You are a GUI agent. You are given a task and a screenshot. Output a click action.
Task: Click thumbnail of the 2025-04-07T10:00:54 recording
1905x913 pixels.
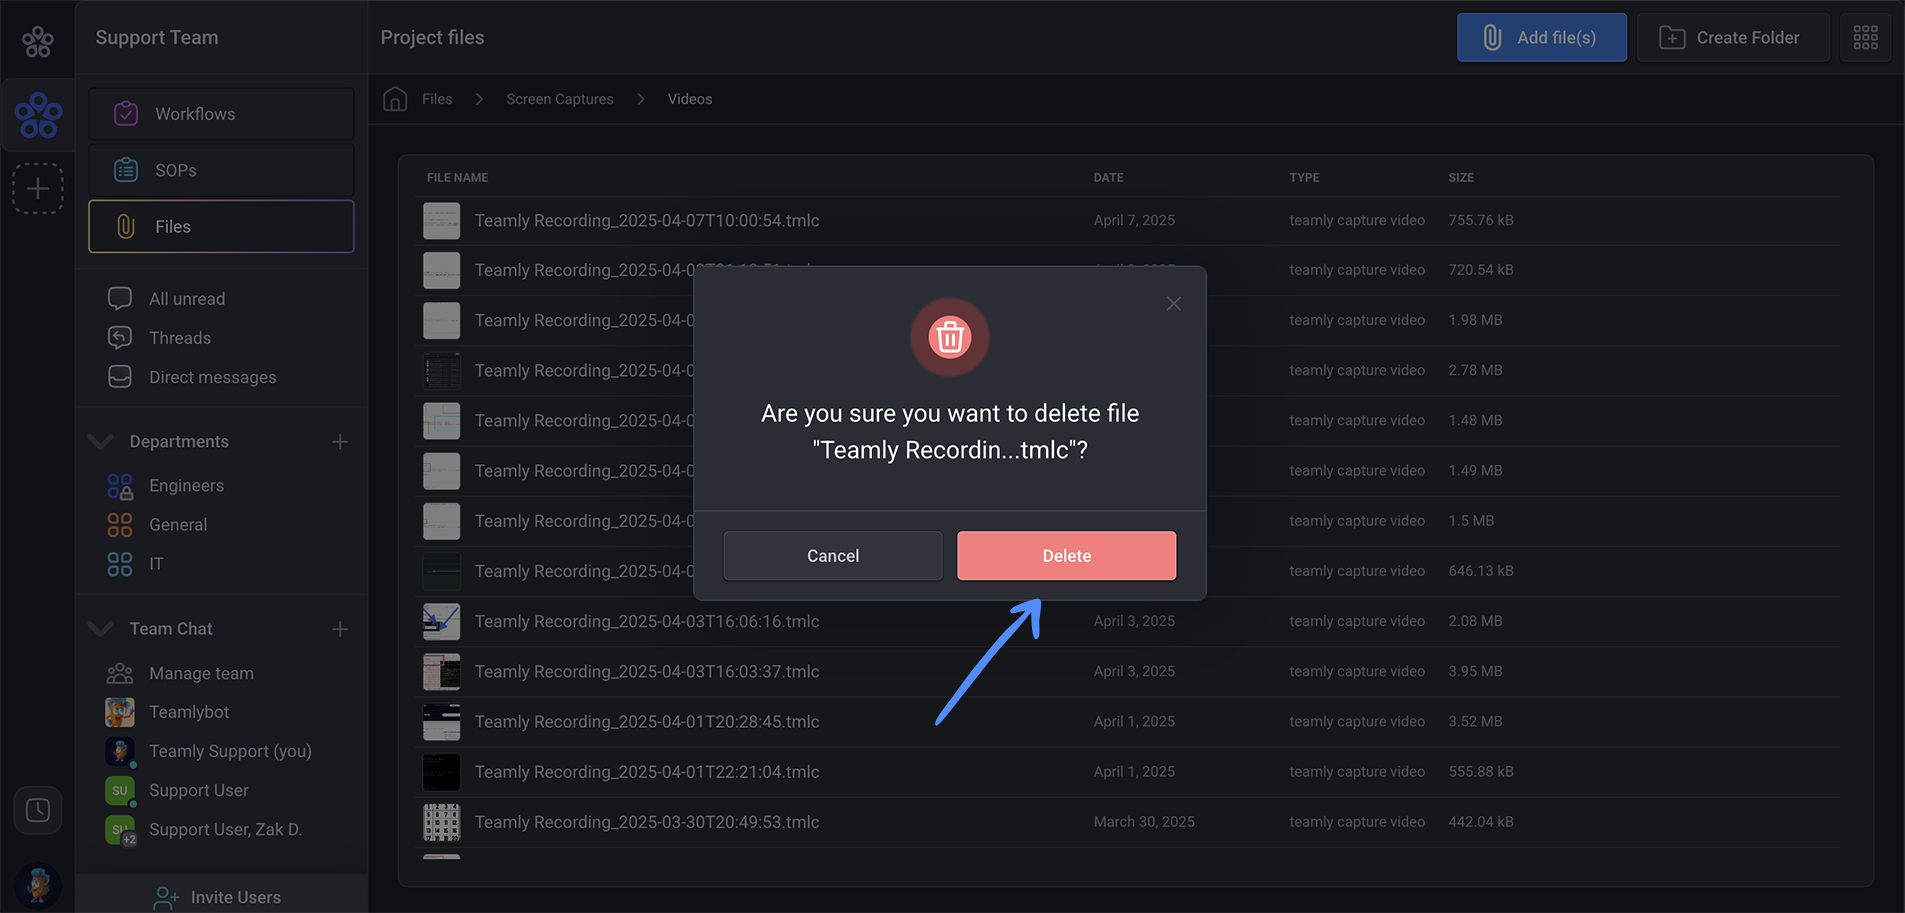click(441, 221)
